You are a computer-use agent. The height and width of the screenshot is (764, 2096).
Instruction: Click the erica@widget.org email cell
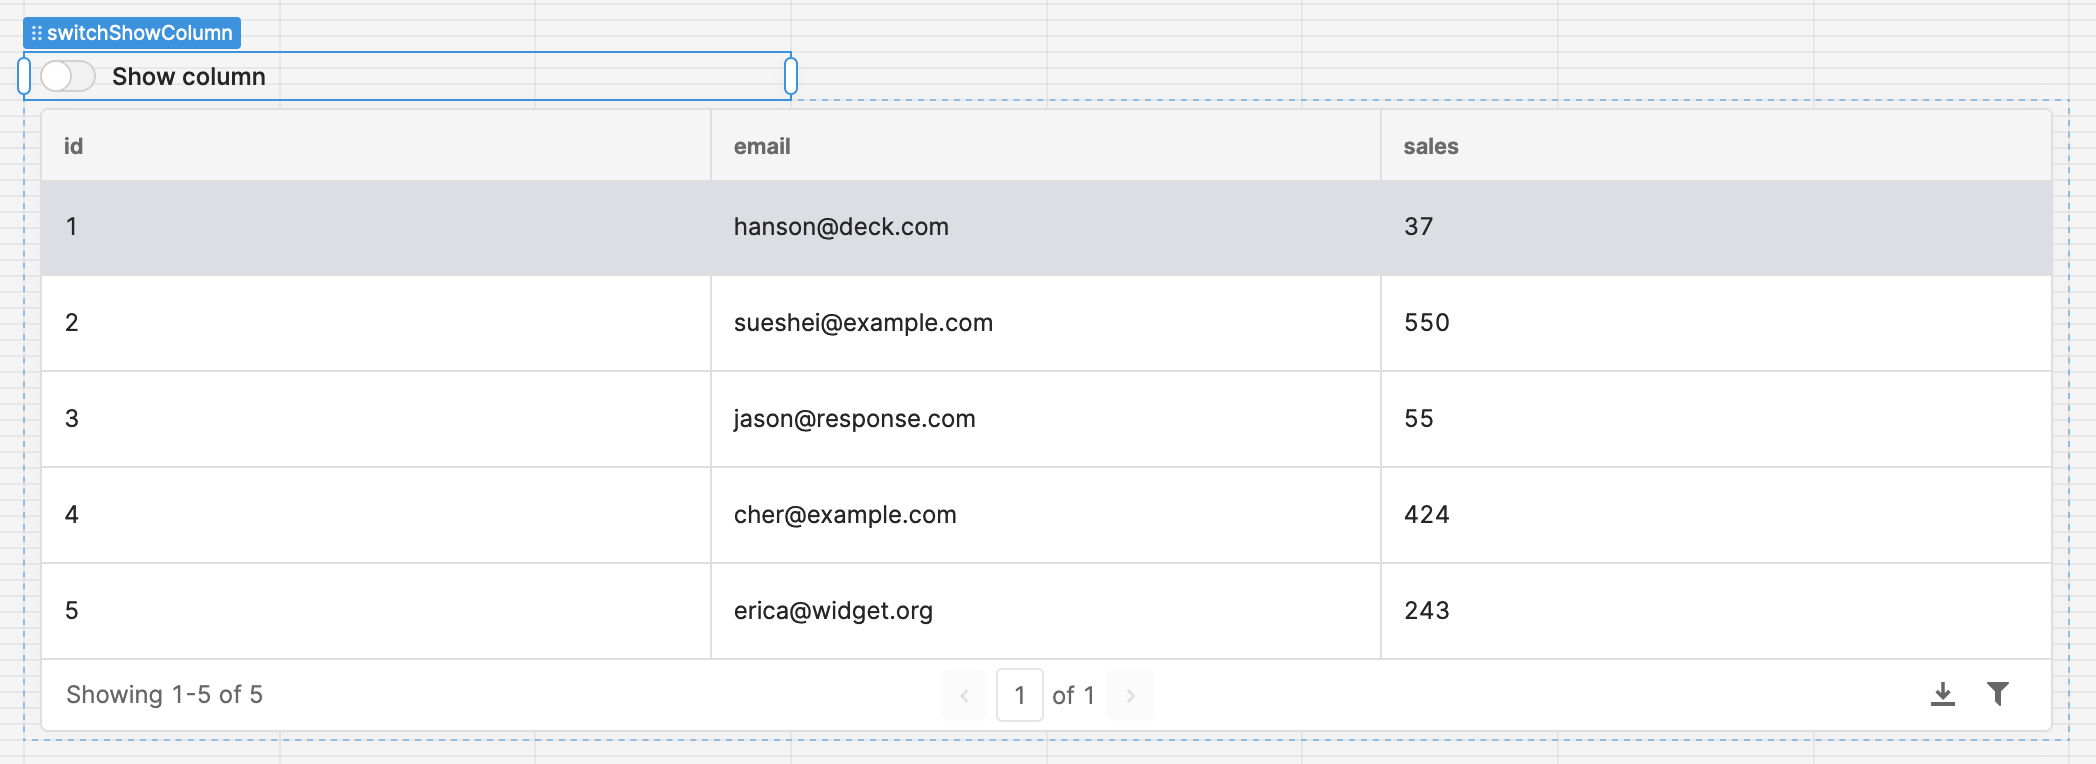pyautogui.click(x=833, y=611)
